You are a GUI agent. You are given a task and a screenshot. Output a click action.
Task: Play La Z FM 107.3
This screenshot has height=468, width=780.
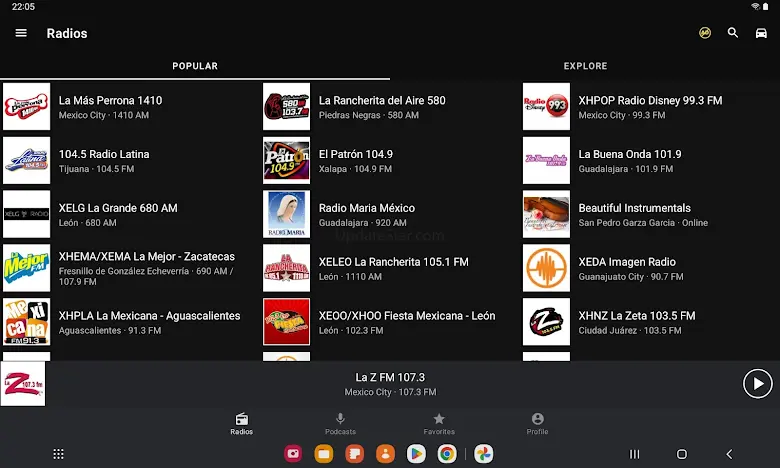[757, 383]
